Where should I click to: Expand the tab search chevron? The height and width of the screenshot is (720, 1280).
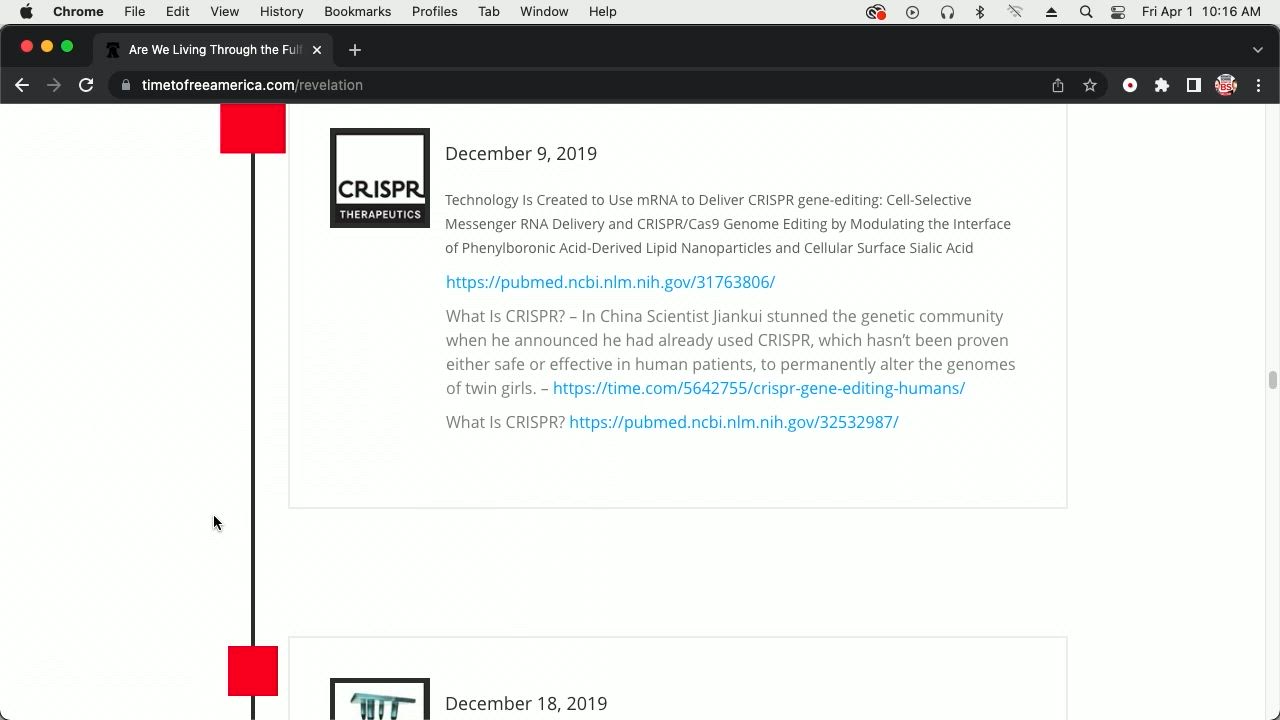coord(1257,50)
